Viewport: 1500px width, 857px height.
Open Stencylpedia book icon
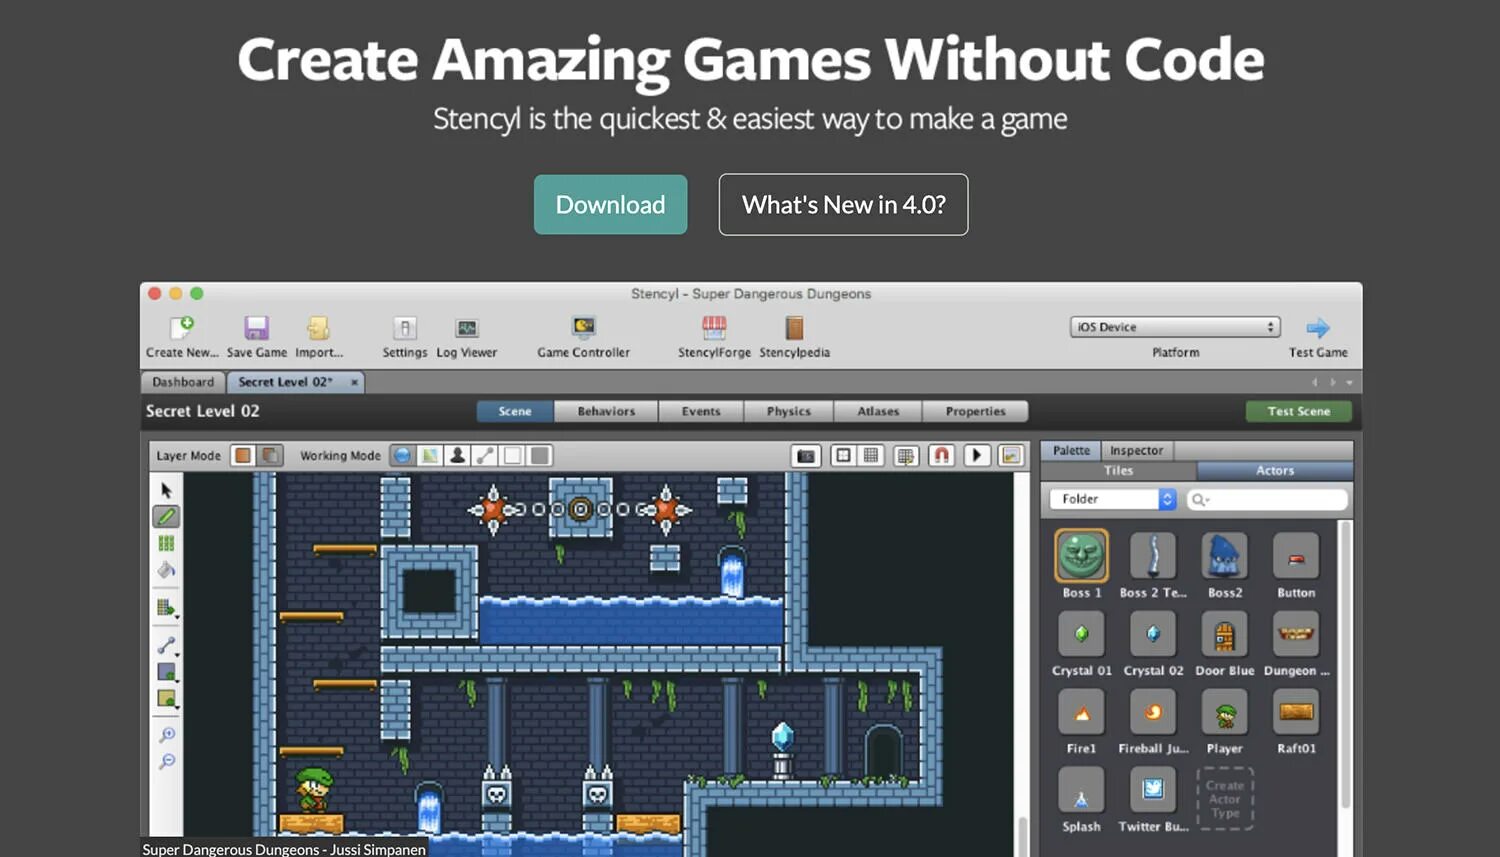[x=794, y=328]
